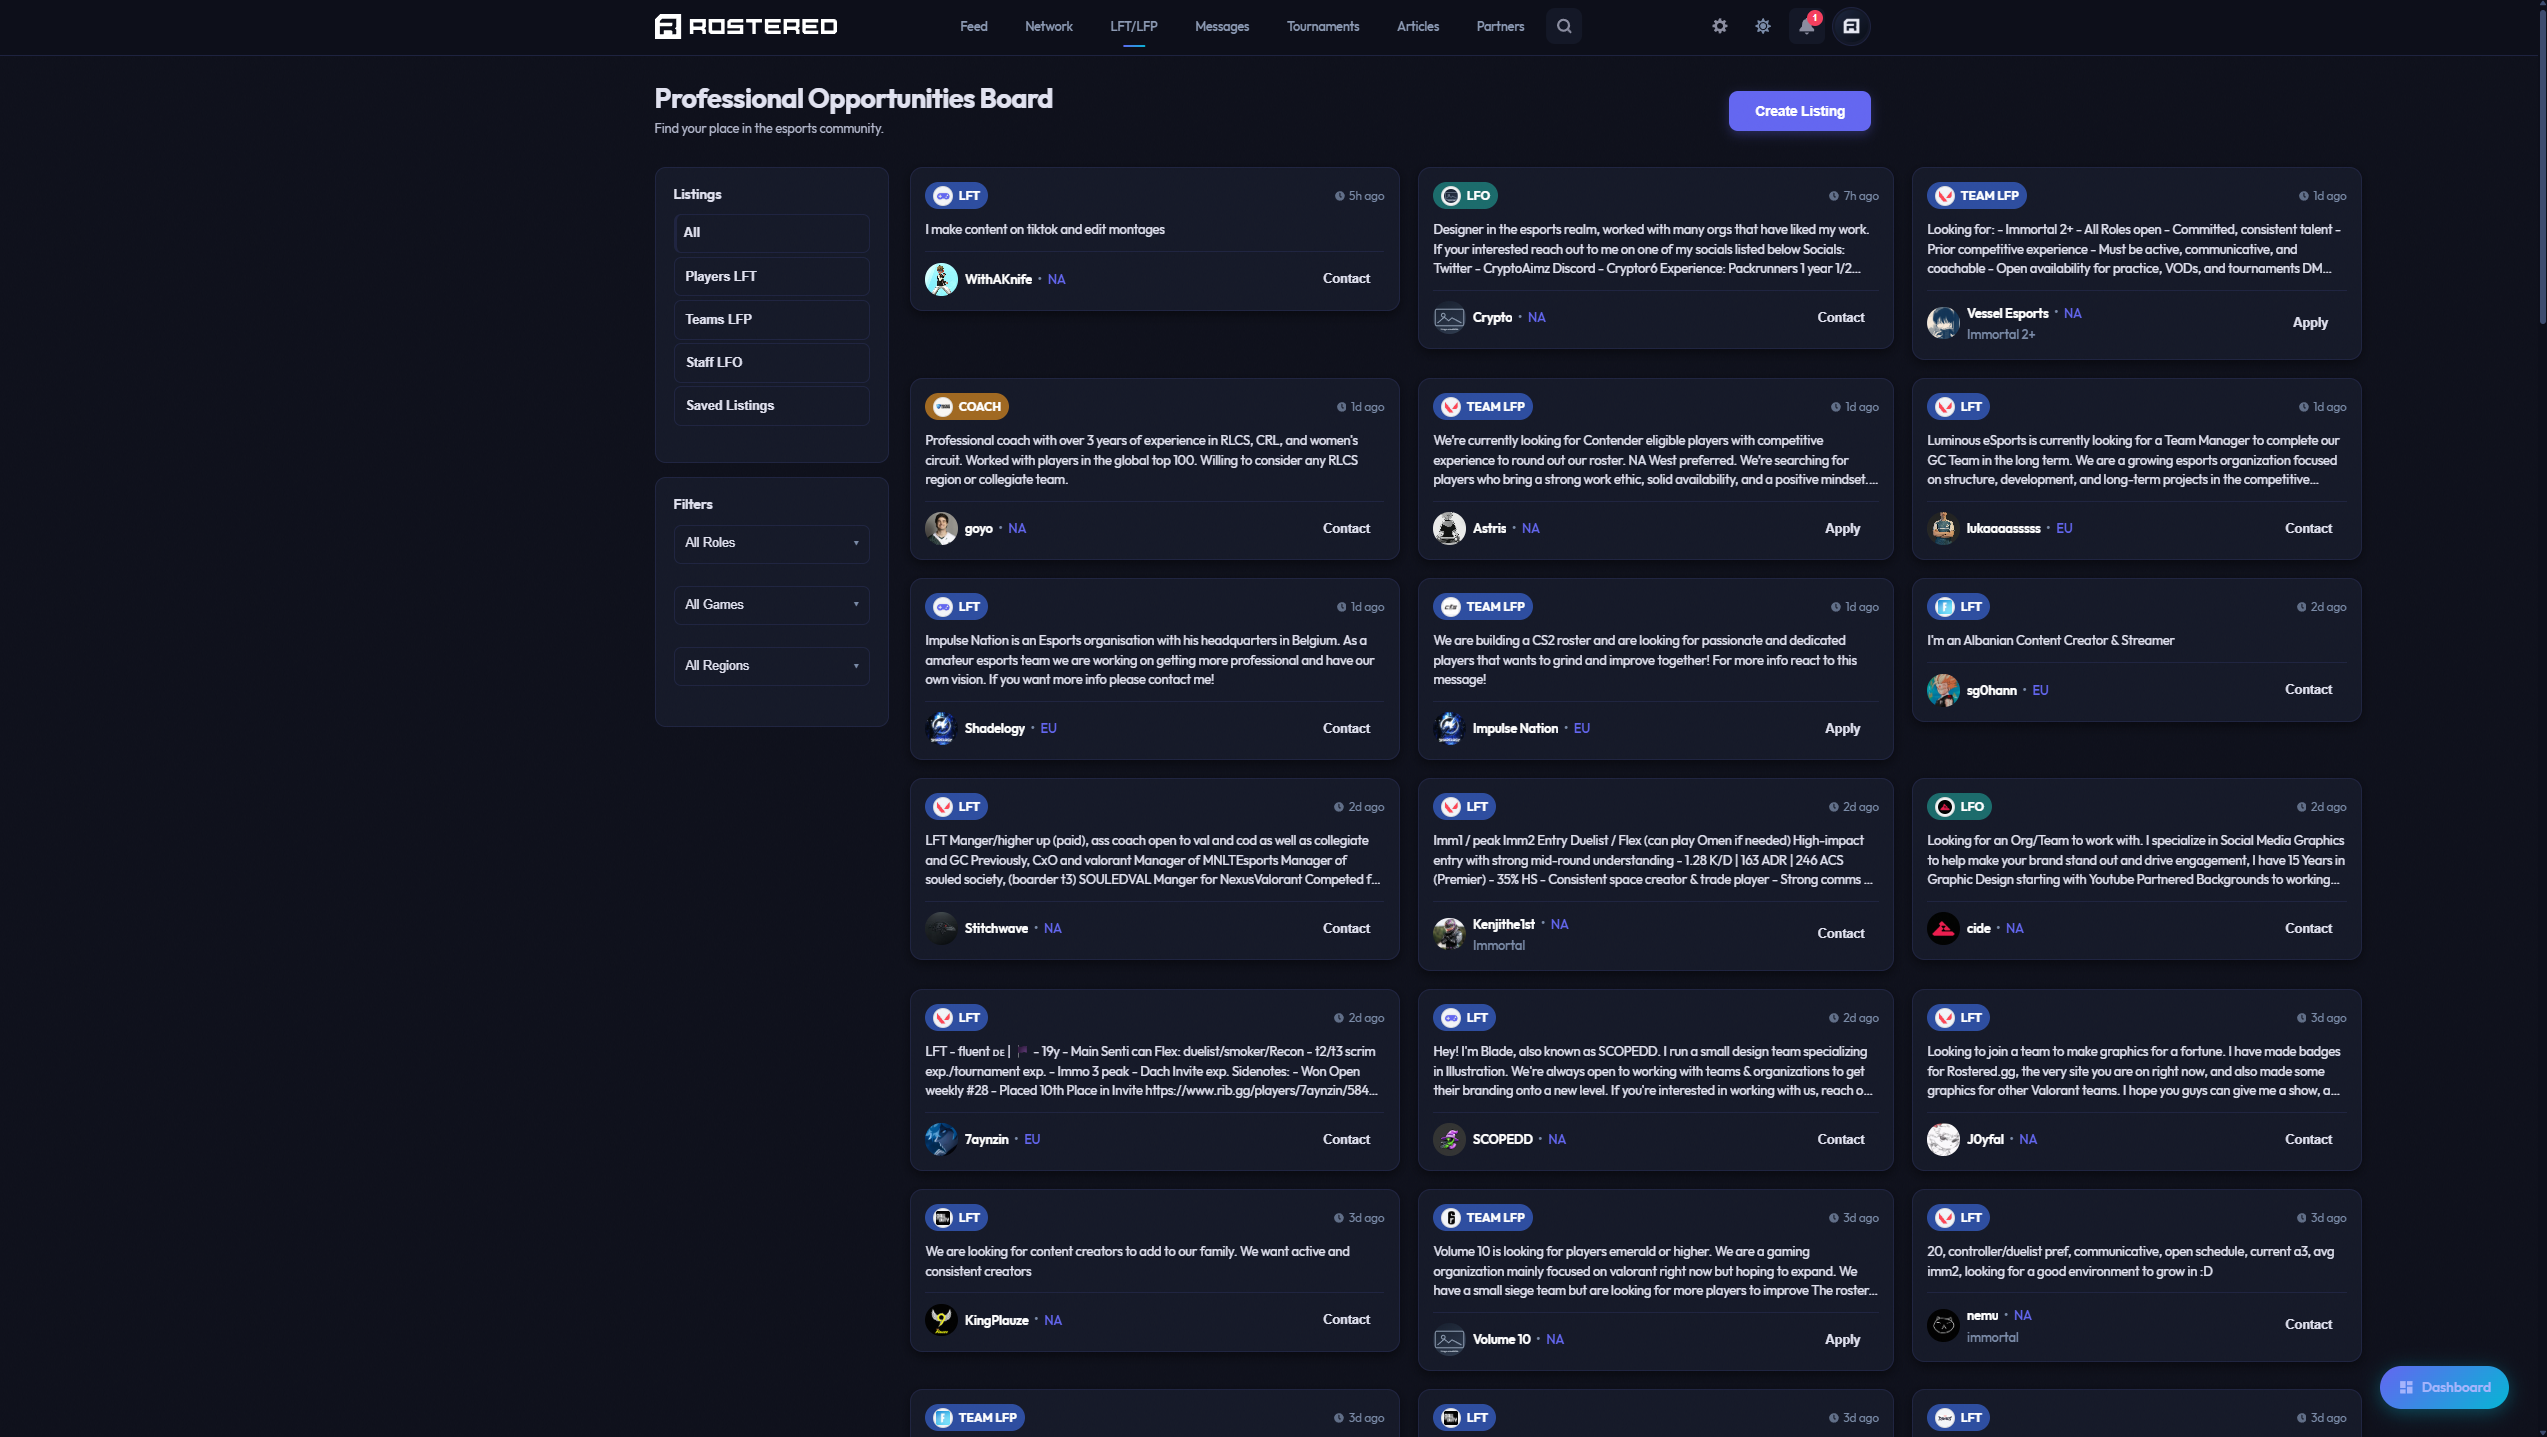Click 7aynzin's avatar

pos(941,1139)
